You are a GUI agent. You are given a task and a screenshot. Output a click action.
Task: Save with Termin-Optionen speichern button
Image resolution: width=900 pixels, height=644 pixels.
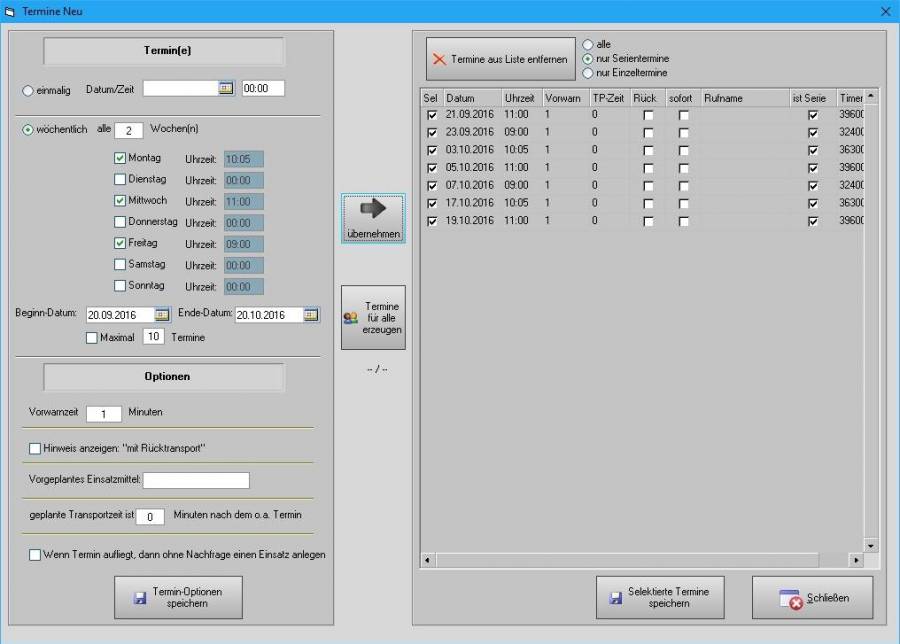tap(179, 597)
